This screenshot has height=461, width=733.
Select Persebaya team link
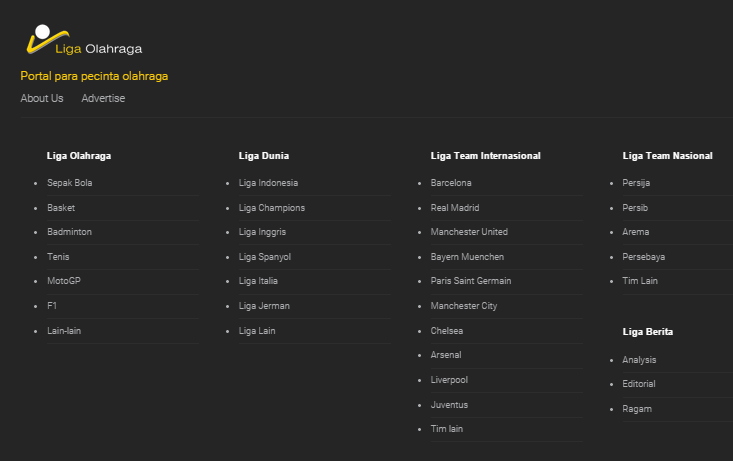(643, 257)
